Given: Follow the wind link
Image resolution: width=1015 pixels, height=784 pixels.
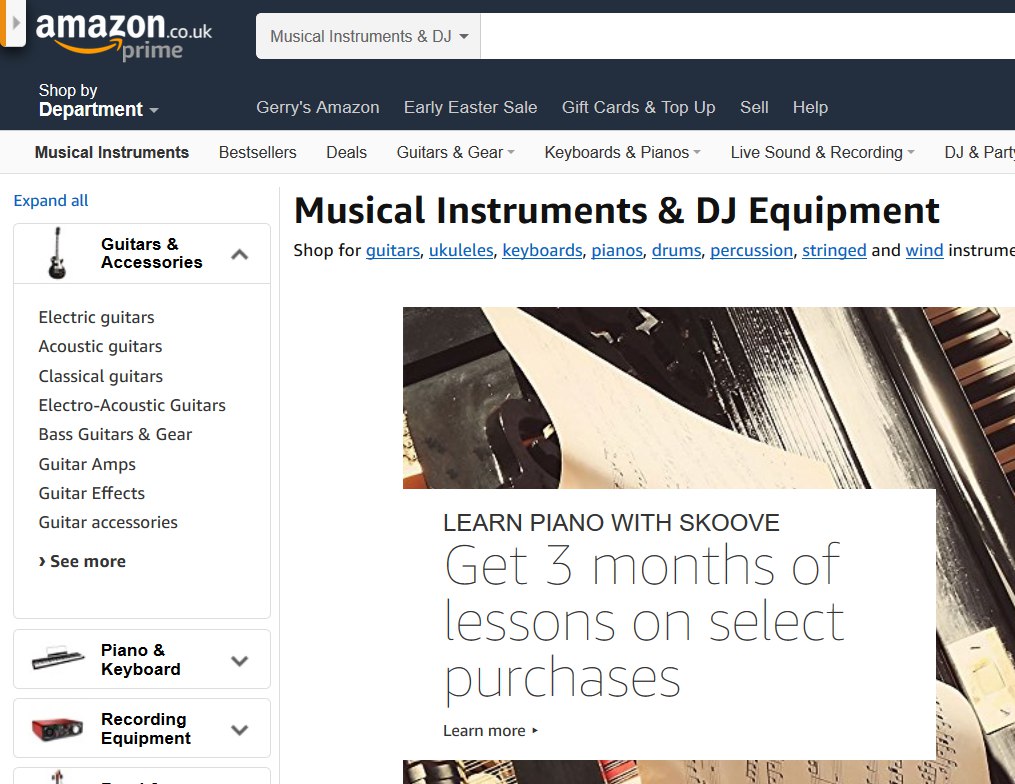Looking at the screenshot, I should point(924,251).
